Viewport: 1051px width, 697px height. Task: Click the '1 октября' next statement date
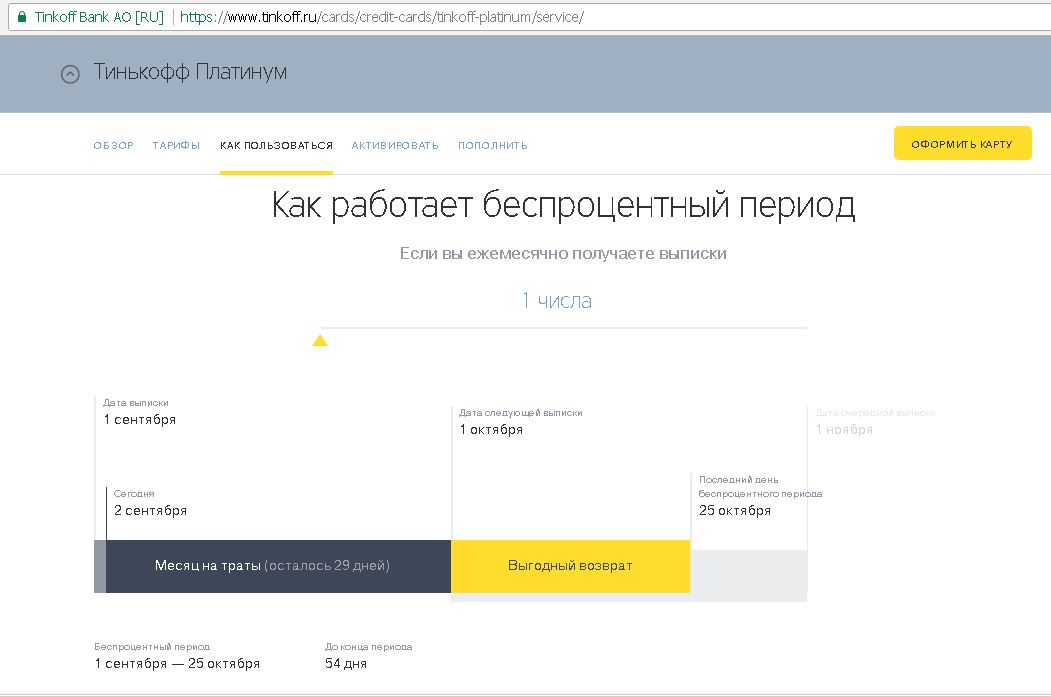click(x=491, y=430)
